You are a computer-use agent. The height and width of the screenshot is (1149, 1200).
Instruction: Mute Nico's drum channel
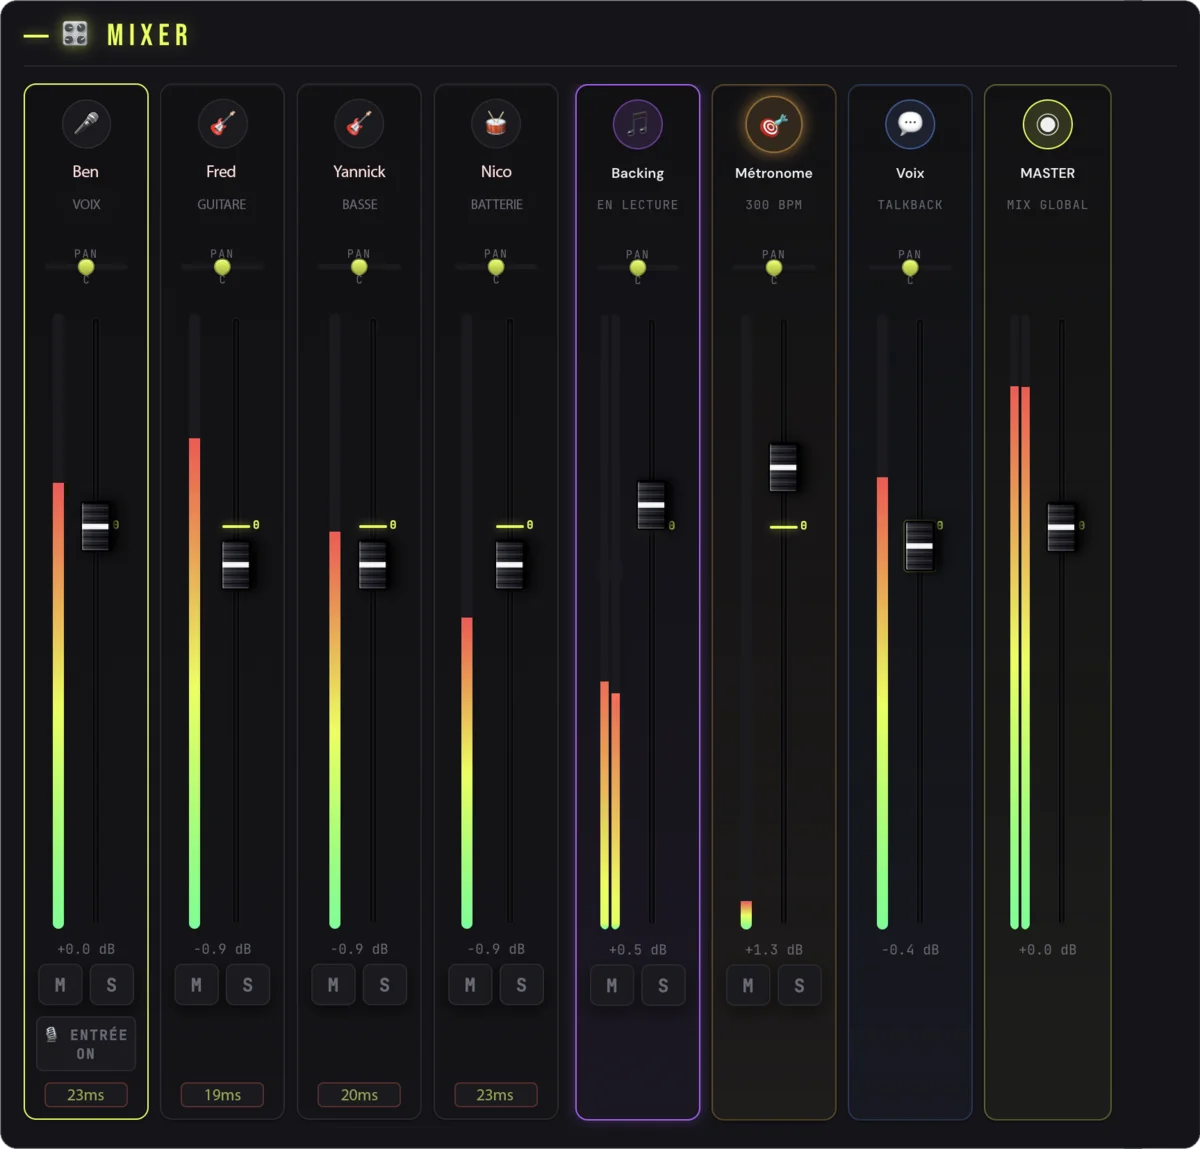[470, 985]
